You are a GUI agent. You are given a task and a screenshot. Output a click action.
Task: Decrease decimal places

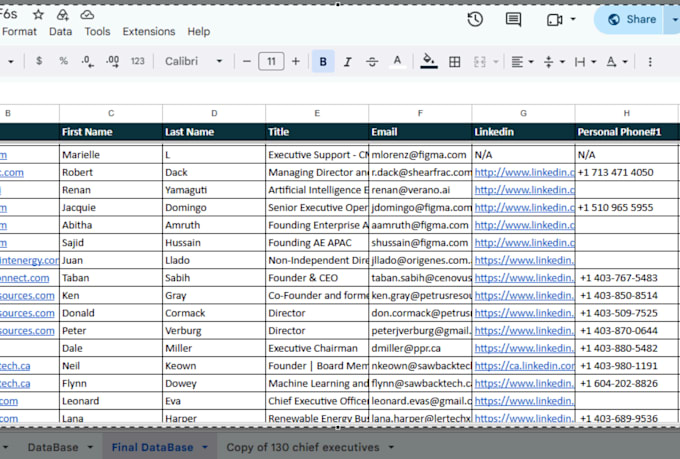(87, 62)
